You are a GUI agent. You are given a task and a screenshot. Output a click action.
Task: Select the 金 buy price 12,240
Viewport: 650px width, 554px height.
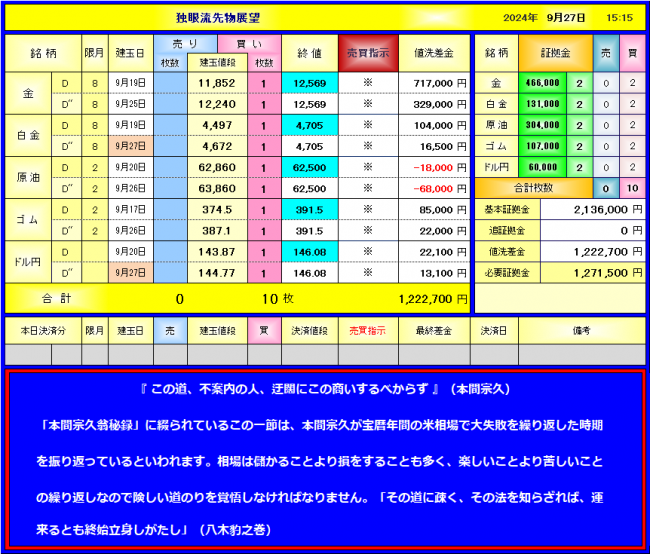coord(218,104)
